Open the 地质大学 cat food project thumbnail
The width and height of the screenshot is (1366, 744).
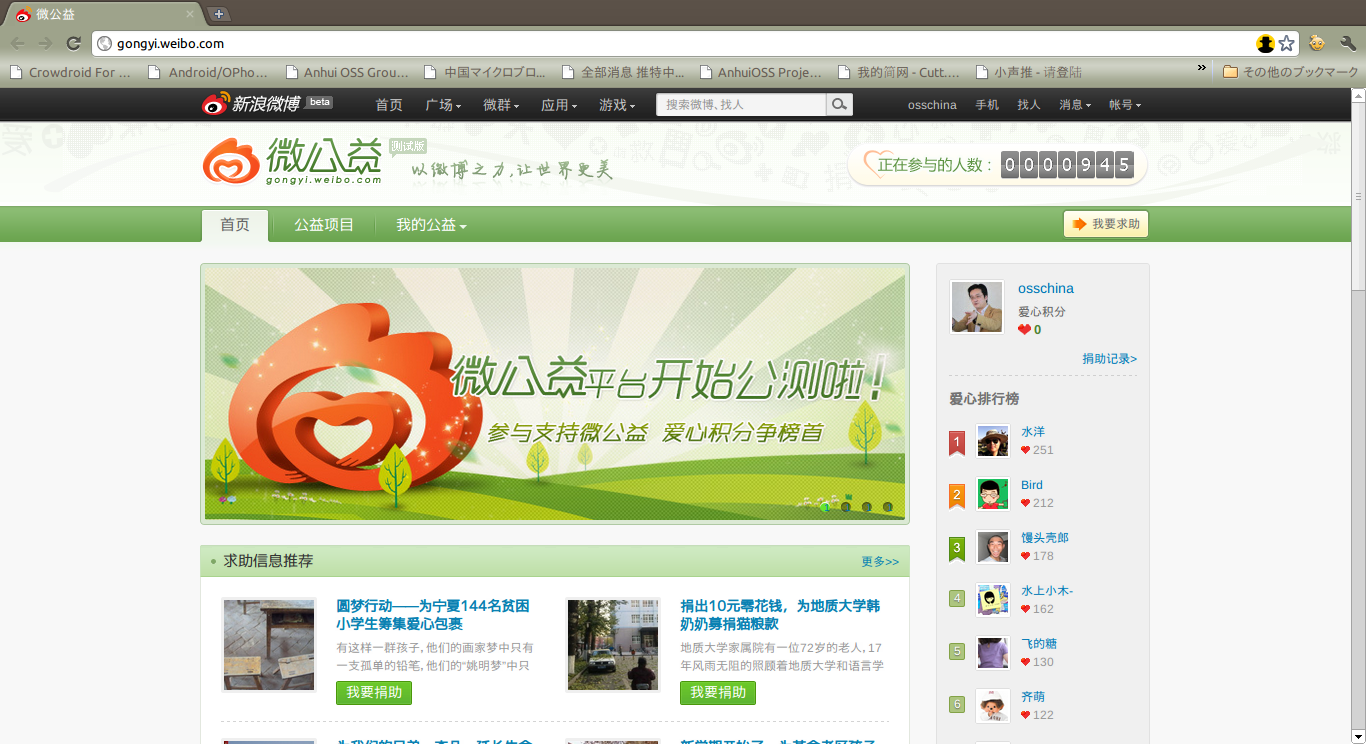point(613,645)
